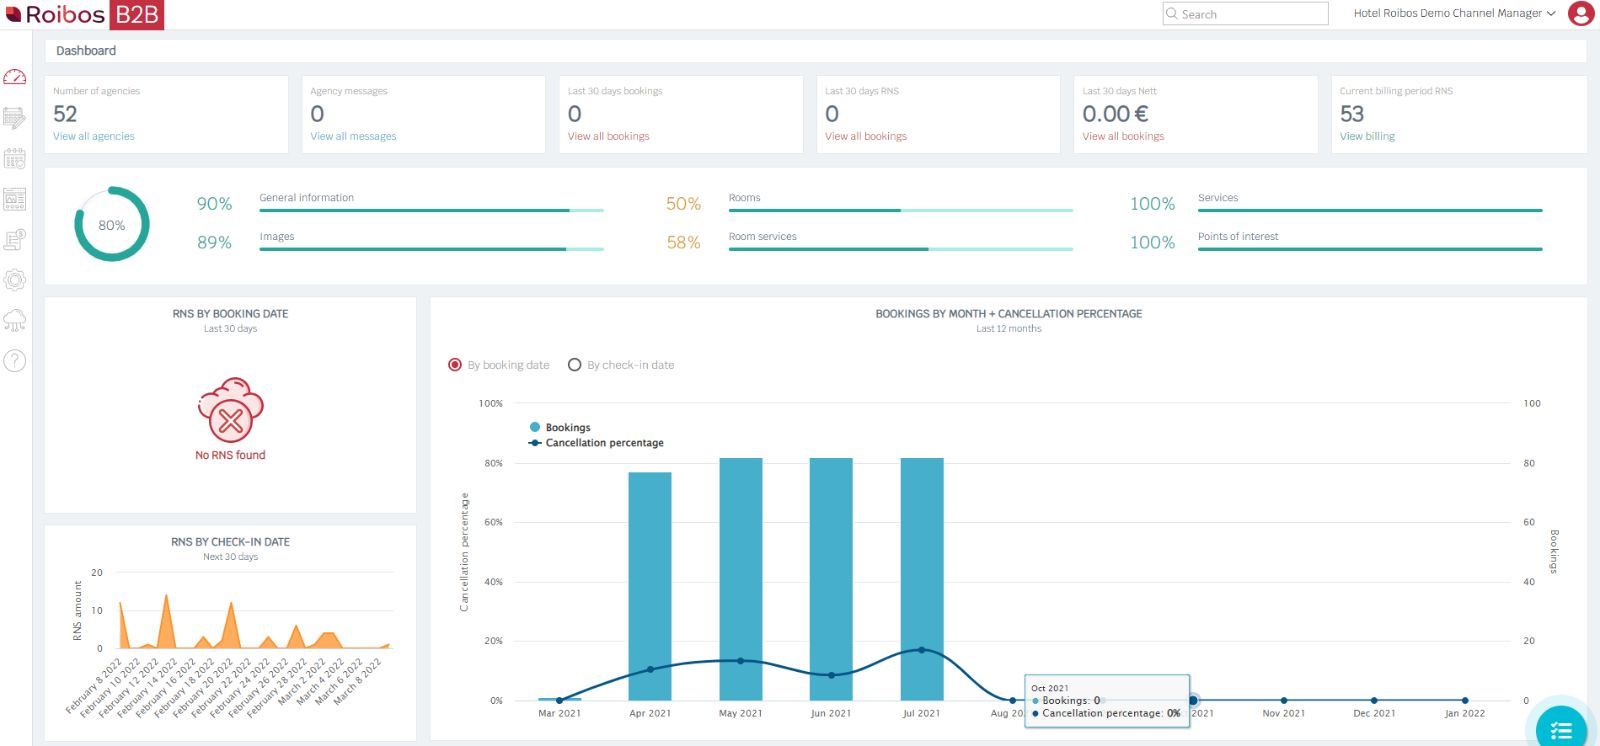Image resolution: width=1600 pixels, height=746 pixels.
Task: Toggle the Cancellation percentage legend marker
Action: (535, 443)
